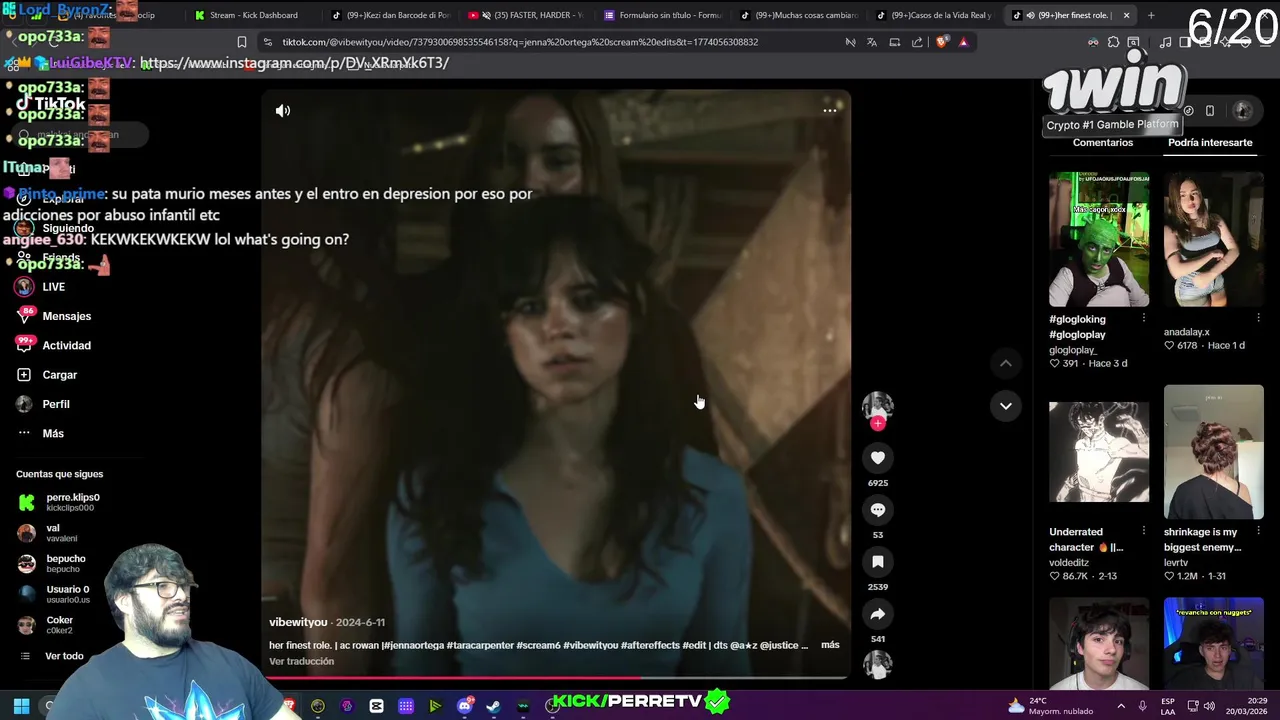This screenshot has width=1280, height=720.
Task: Switch to the '(35) FASTER, HARDER' YouTube tab
Action: click(526, 15)
